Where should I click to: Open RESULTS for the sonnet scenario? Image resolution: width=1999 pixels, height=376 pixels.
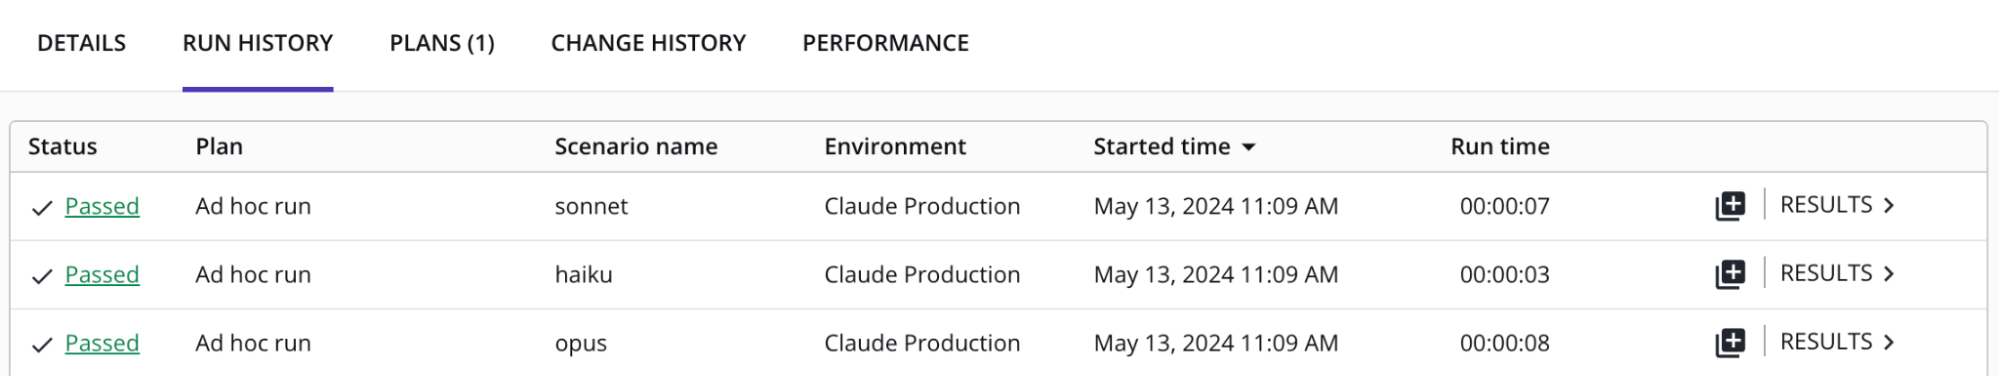[x=1837, y=205]
